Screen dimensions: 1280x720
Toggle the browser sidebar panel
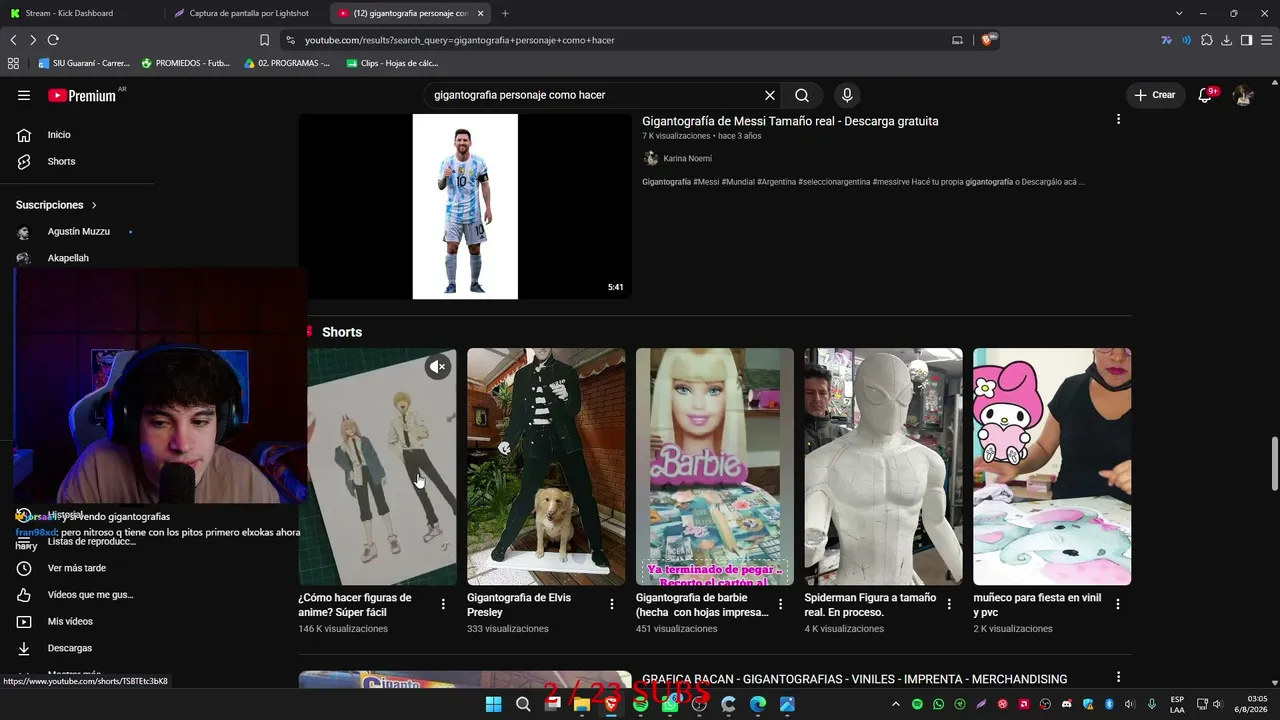1246,40
